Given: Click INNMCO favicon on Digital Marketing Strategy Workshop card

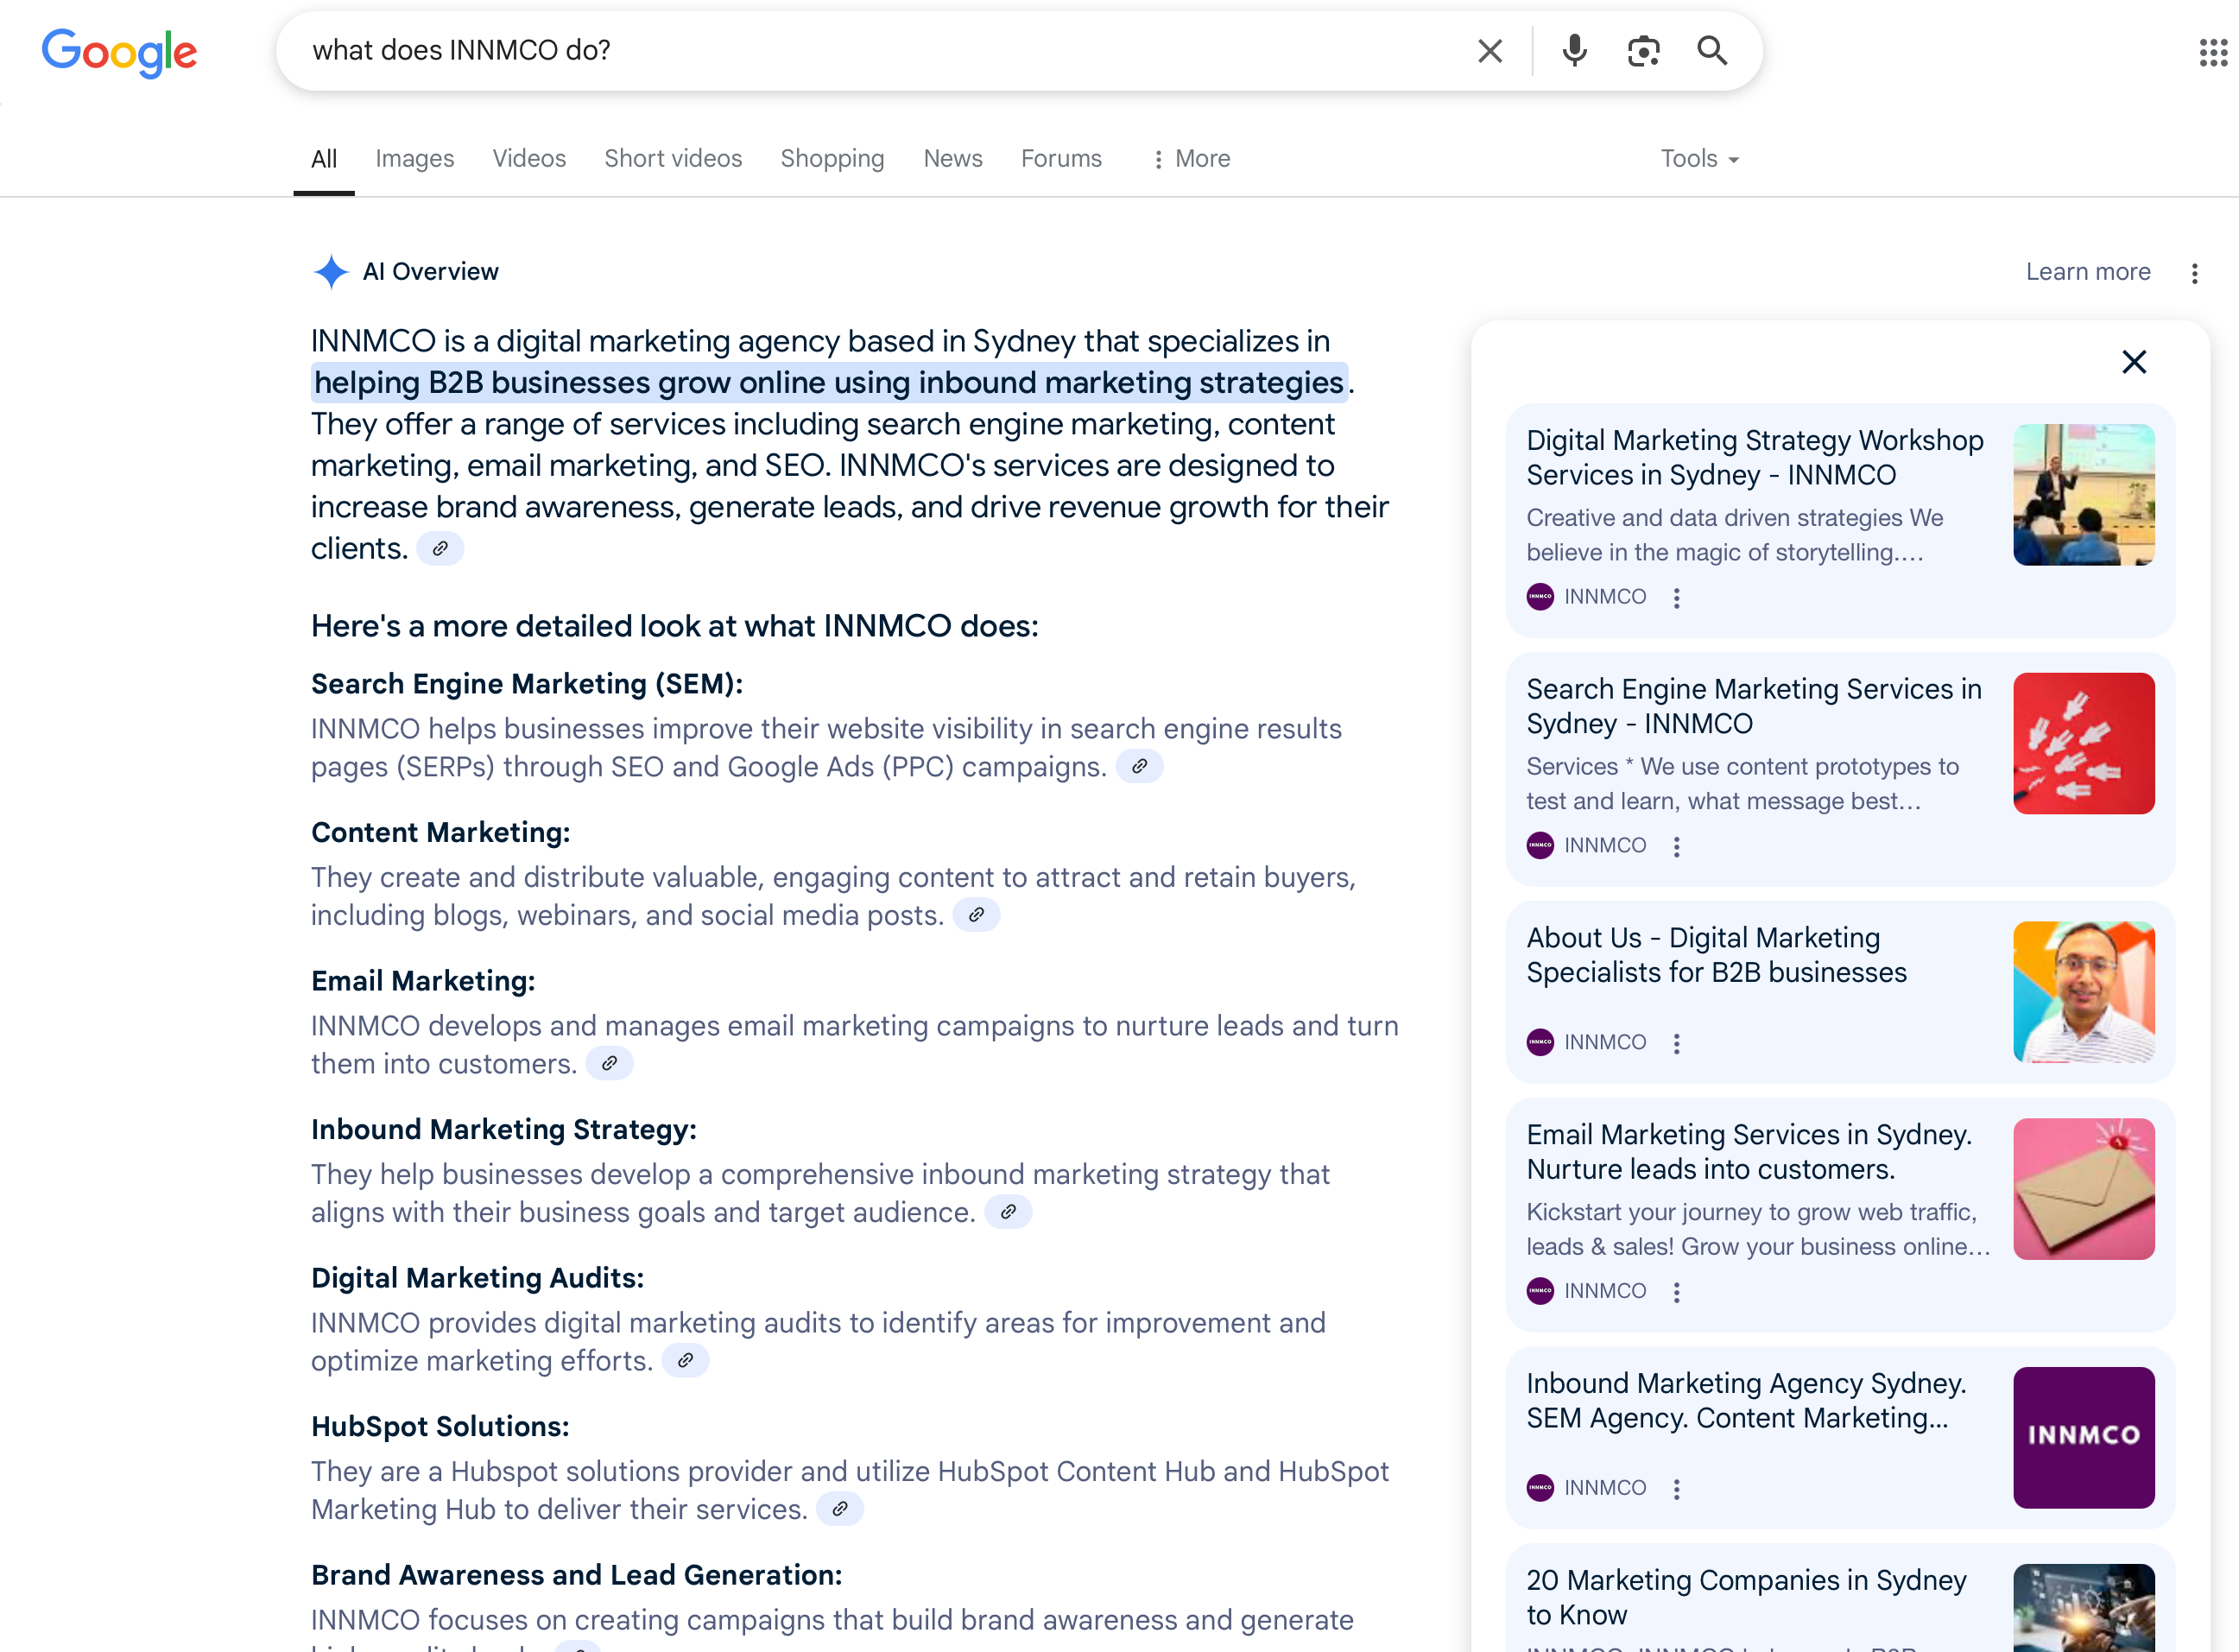Looking at the screenshot, I should pos(1540,597).
